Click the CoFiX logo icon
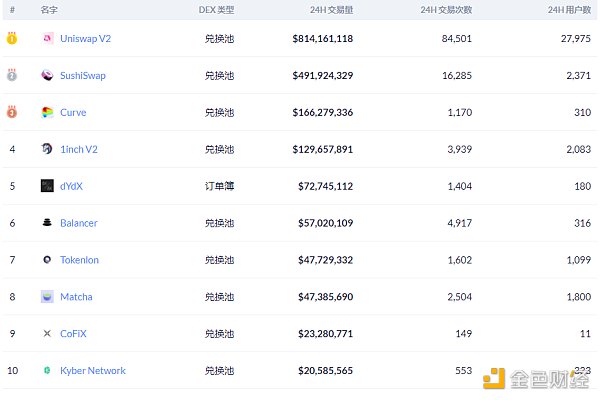 47,334
